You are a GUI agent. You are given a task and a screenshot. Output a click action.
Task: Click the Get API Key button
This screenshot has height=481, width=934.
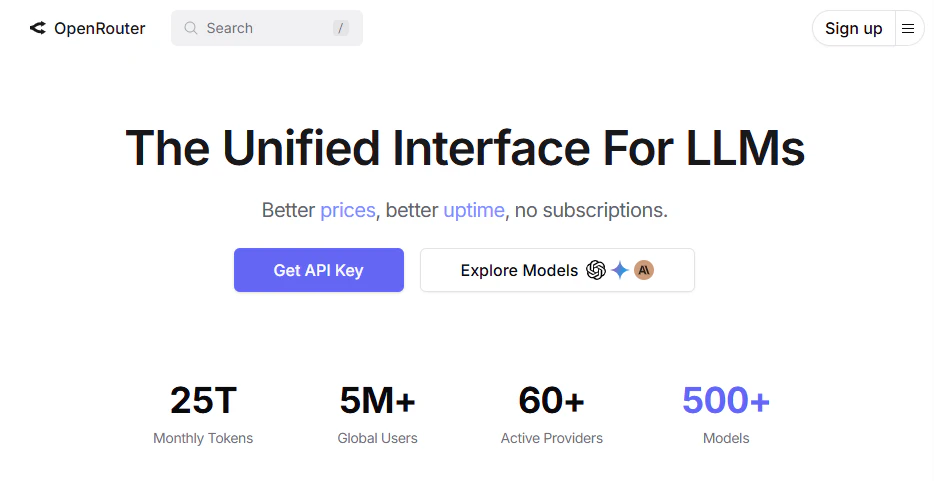point(319,270)
